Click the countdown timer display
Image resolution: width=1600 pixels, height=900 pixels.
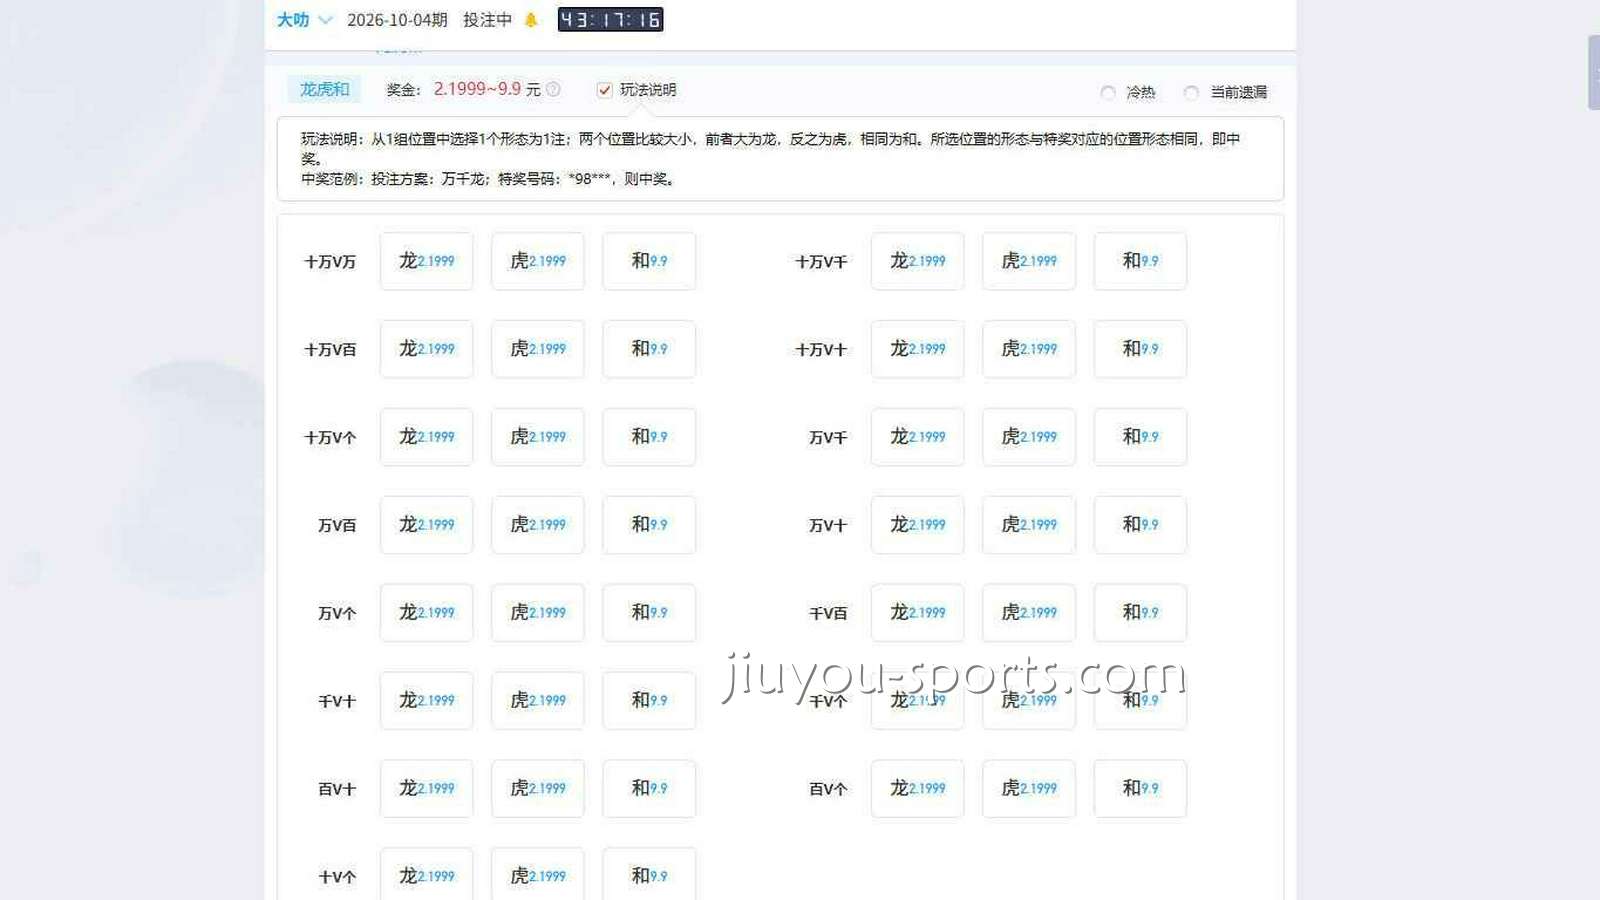click(610, 20)
